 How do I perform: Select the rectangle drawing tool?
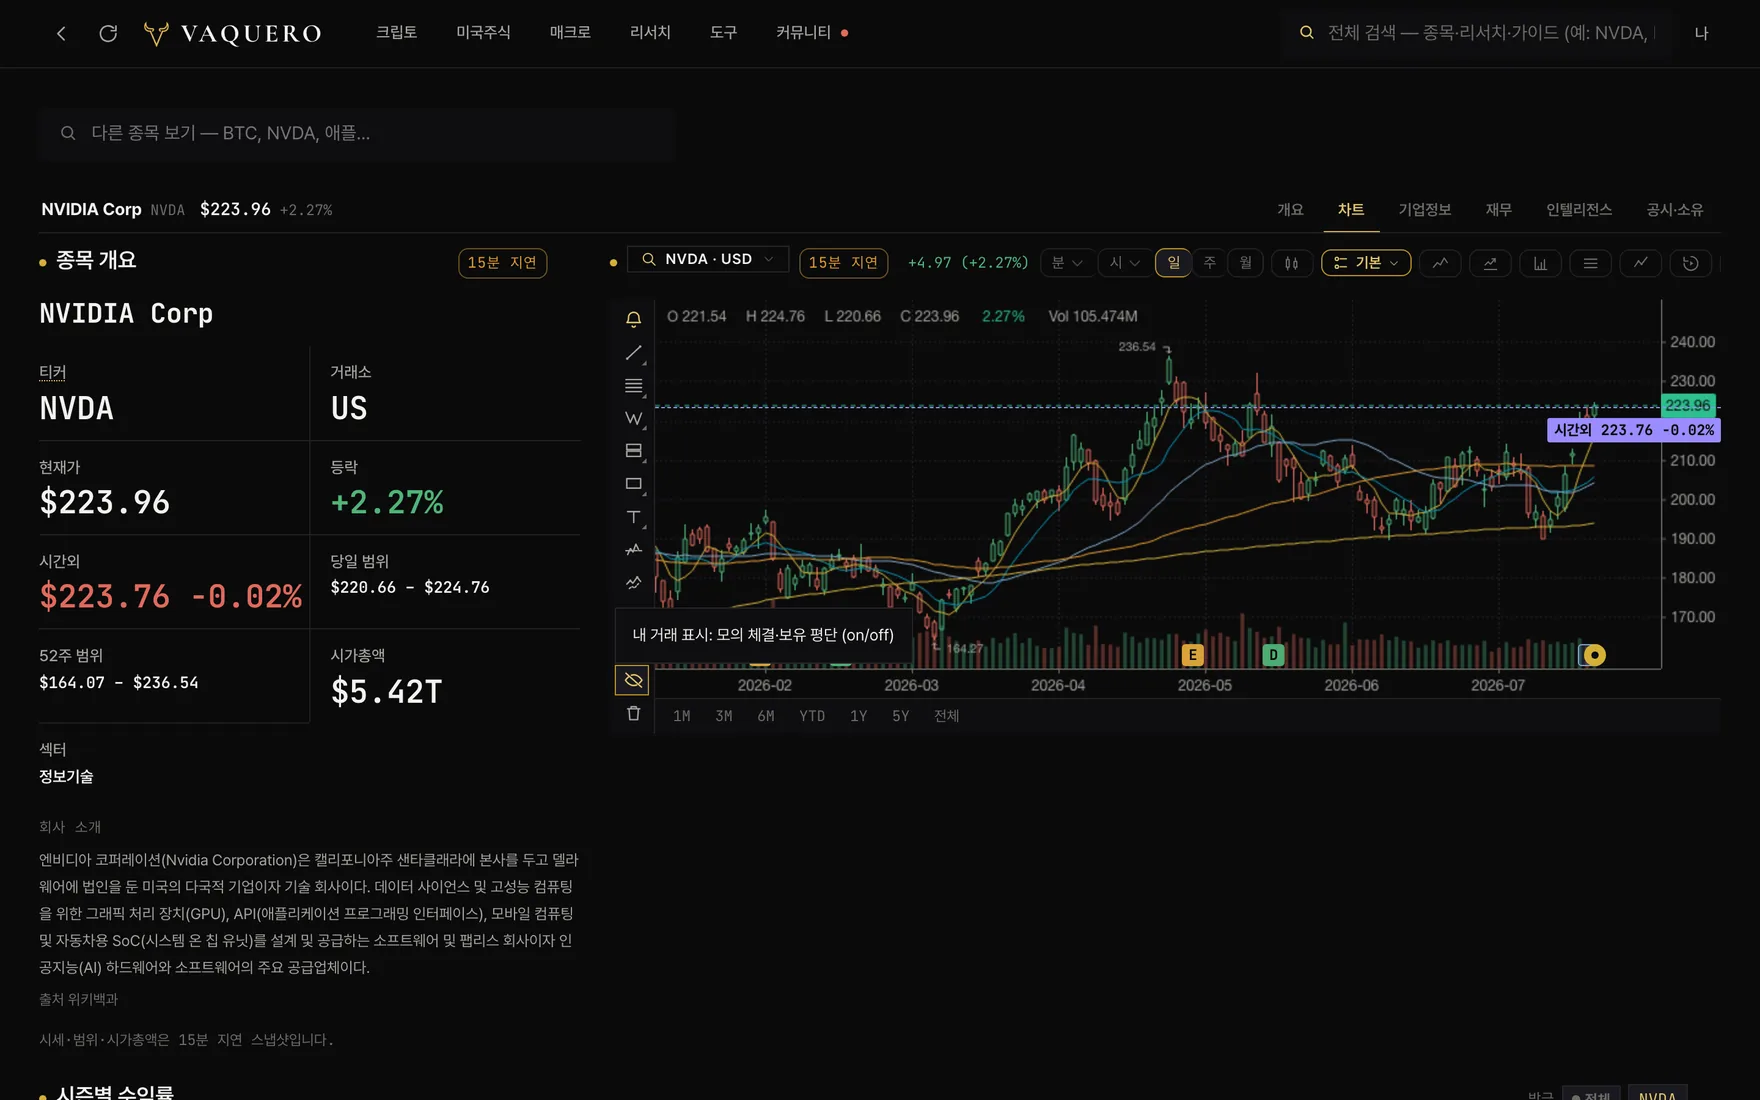point(633,484)
